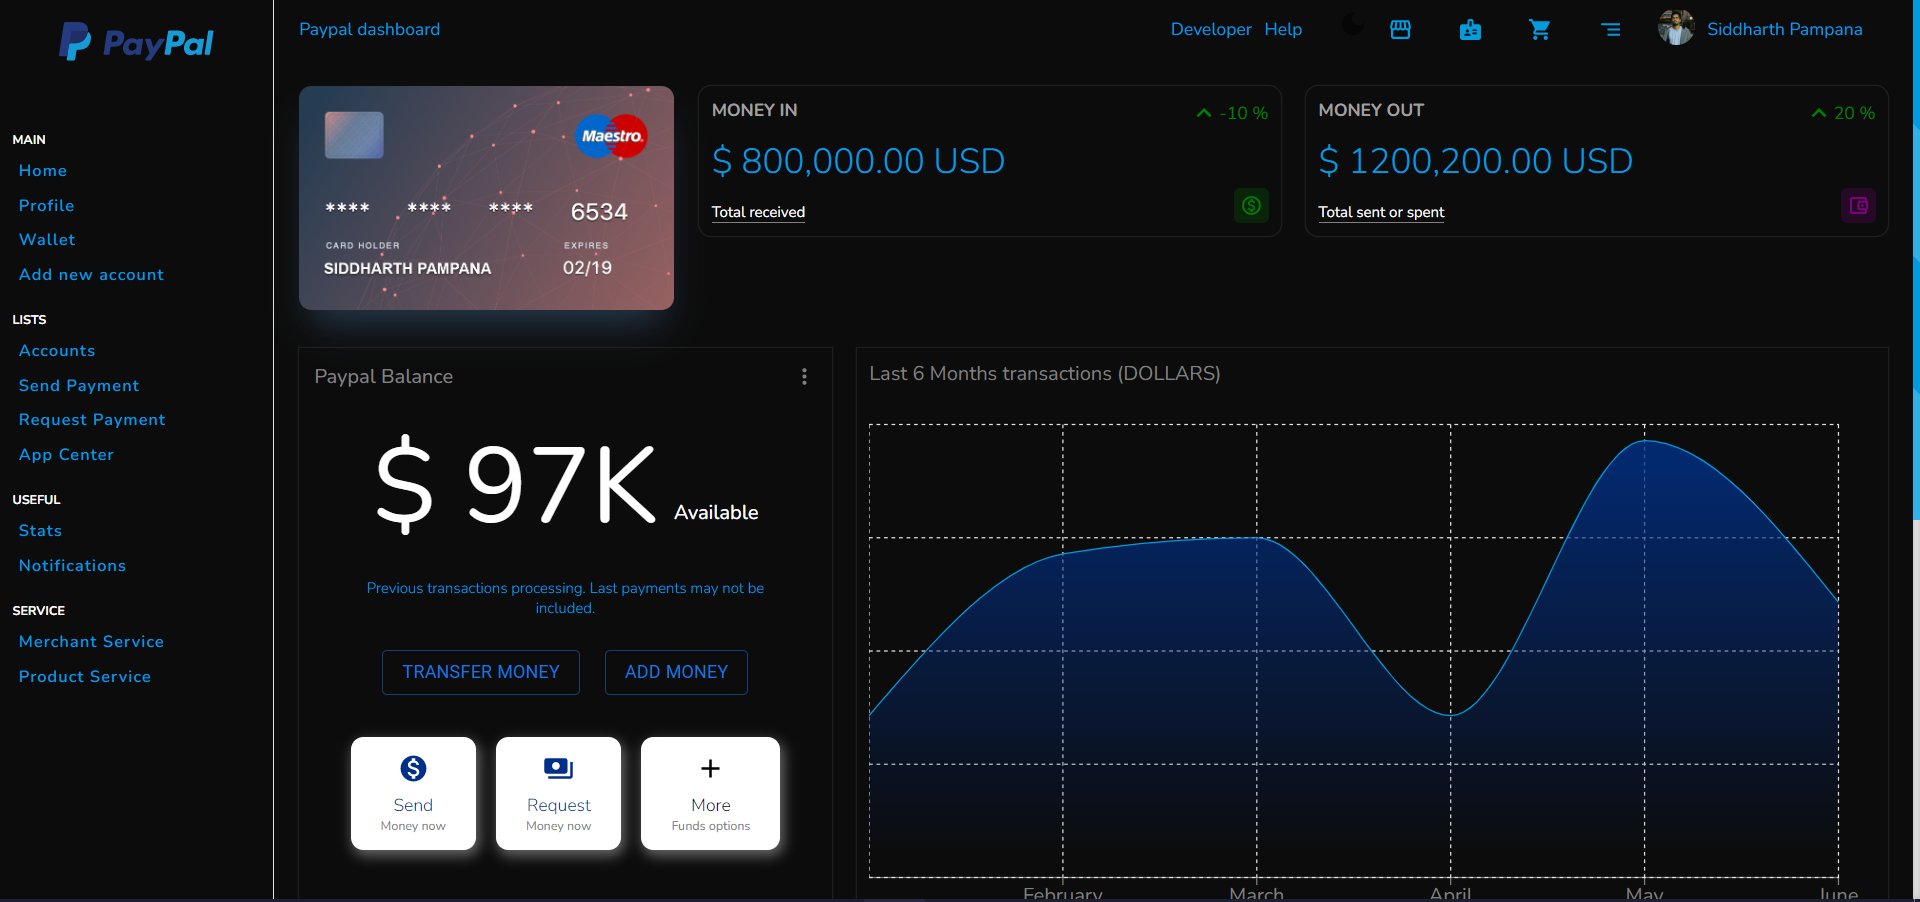Toggle the Money In trend chevron
The width and height of the screenshot is (1920, 902).
pos(1203,112)
